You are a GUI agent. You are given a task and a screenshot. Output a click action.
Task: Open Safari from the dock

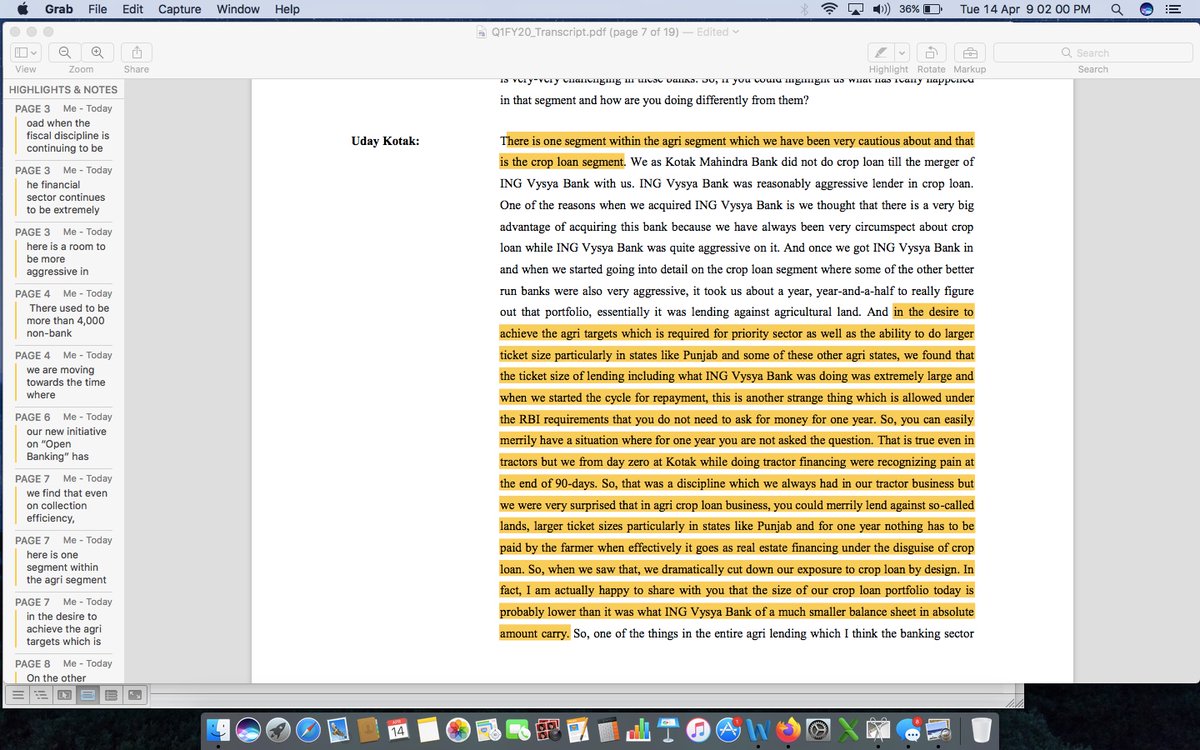(308, 730)
